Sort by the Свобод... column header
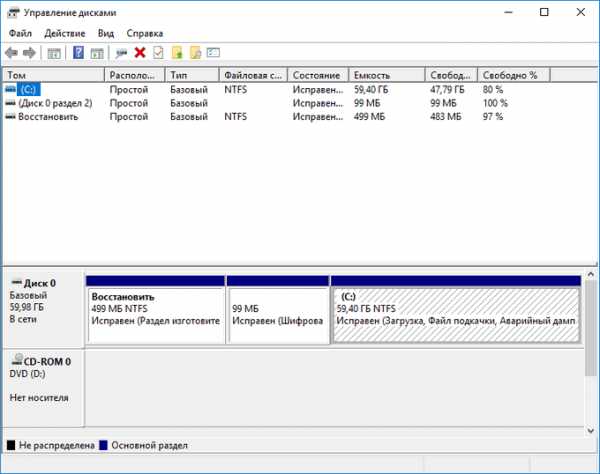 point(451,75)
